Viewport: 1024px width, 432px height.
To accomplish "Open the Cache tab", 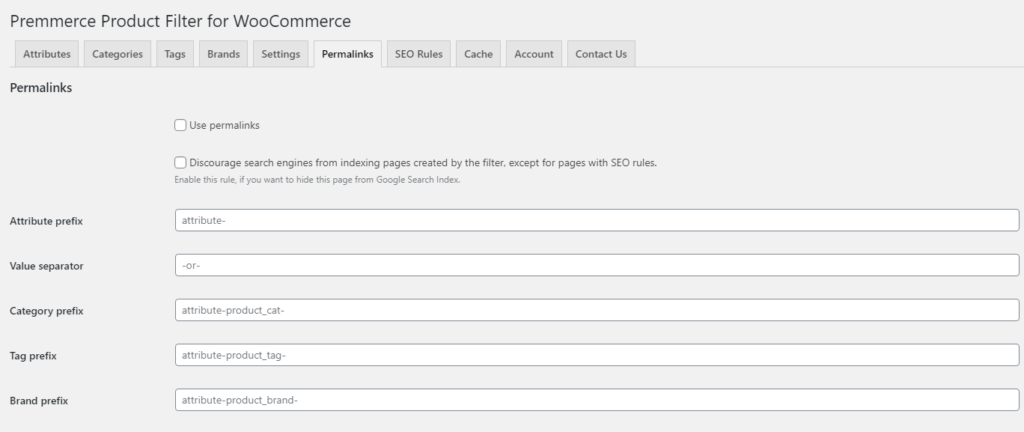I will coord(478,54).
